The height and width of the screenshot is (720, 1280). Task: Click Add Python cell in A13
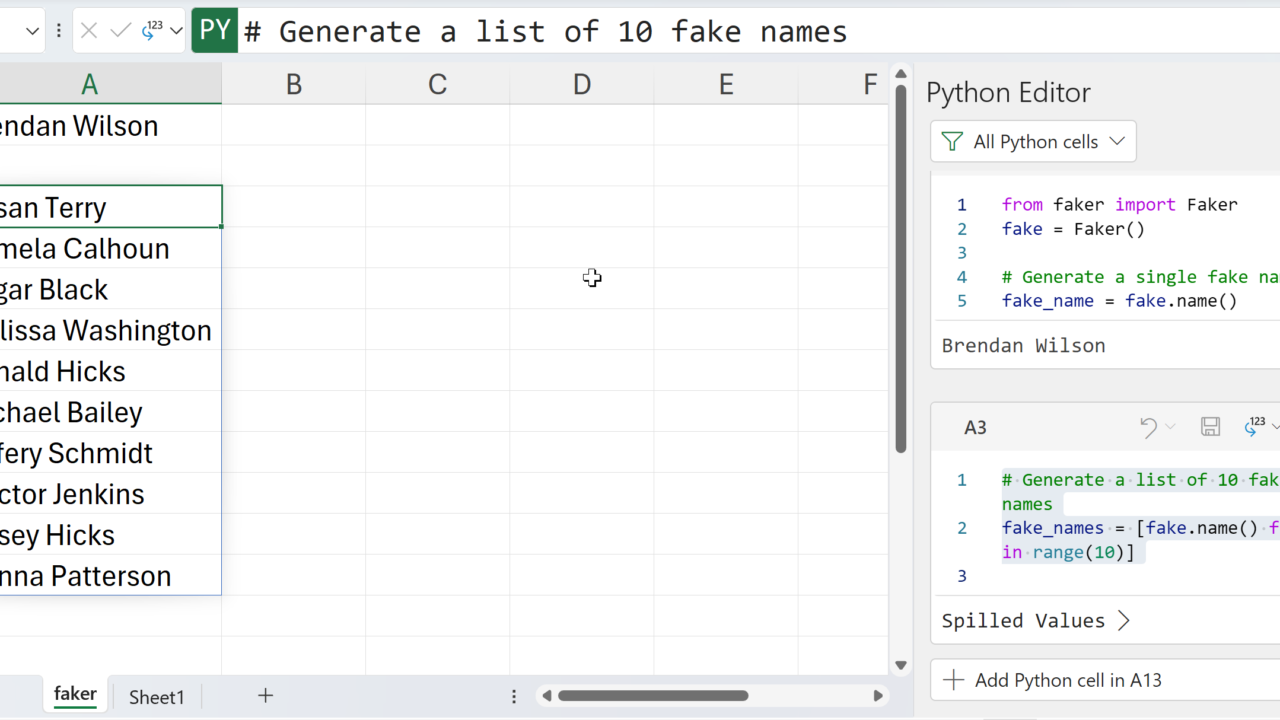[1054, 681]
